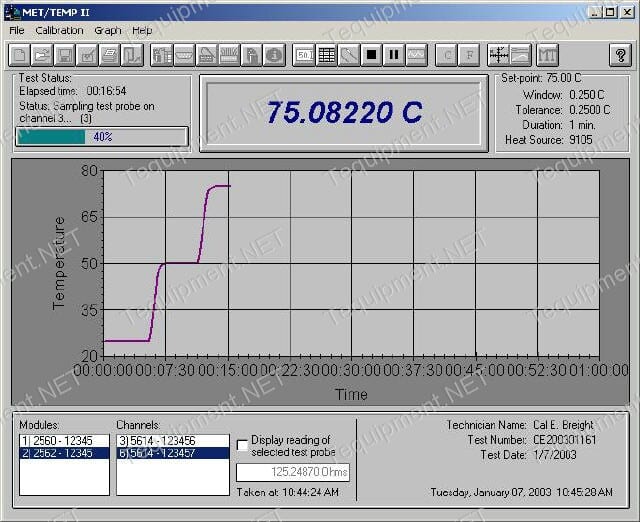The width and height of the screenshot is (640, 522).
Task: Click the print toolbar icon
Action: click(x=109, y=54)
